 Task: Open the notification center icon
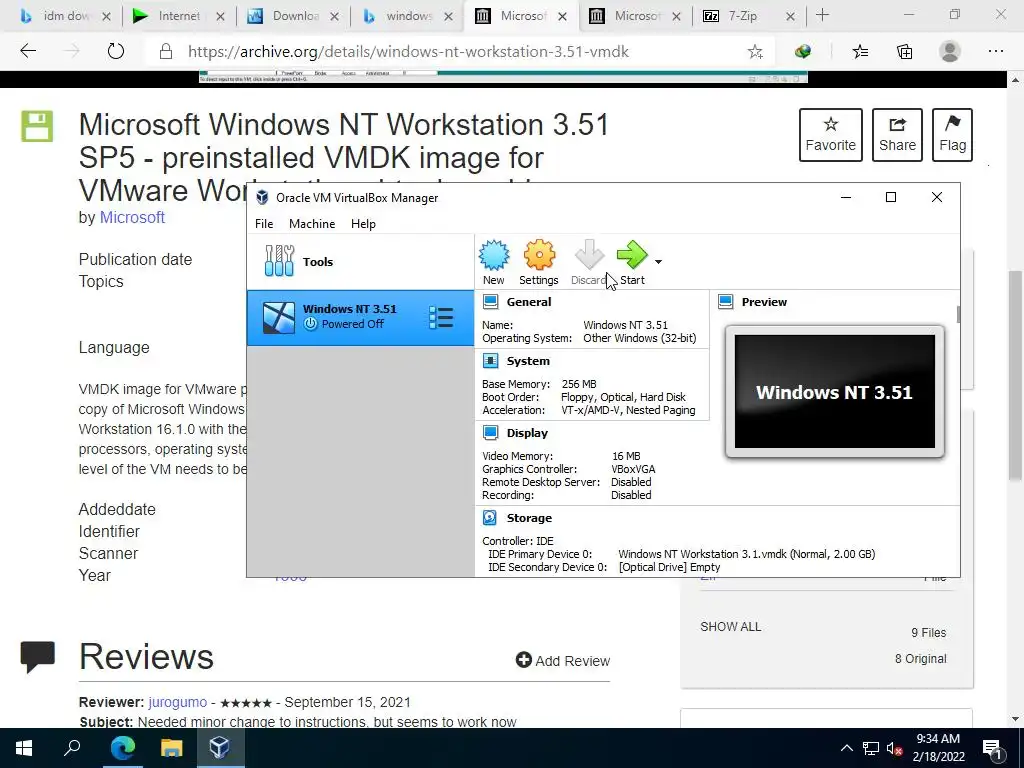pyautogui.click(x=992, y=748)
